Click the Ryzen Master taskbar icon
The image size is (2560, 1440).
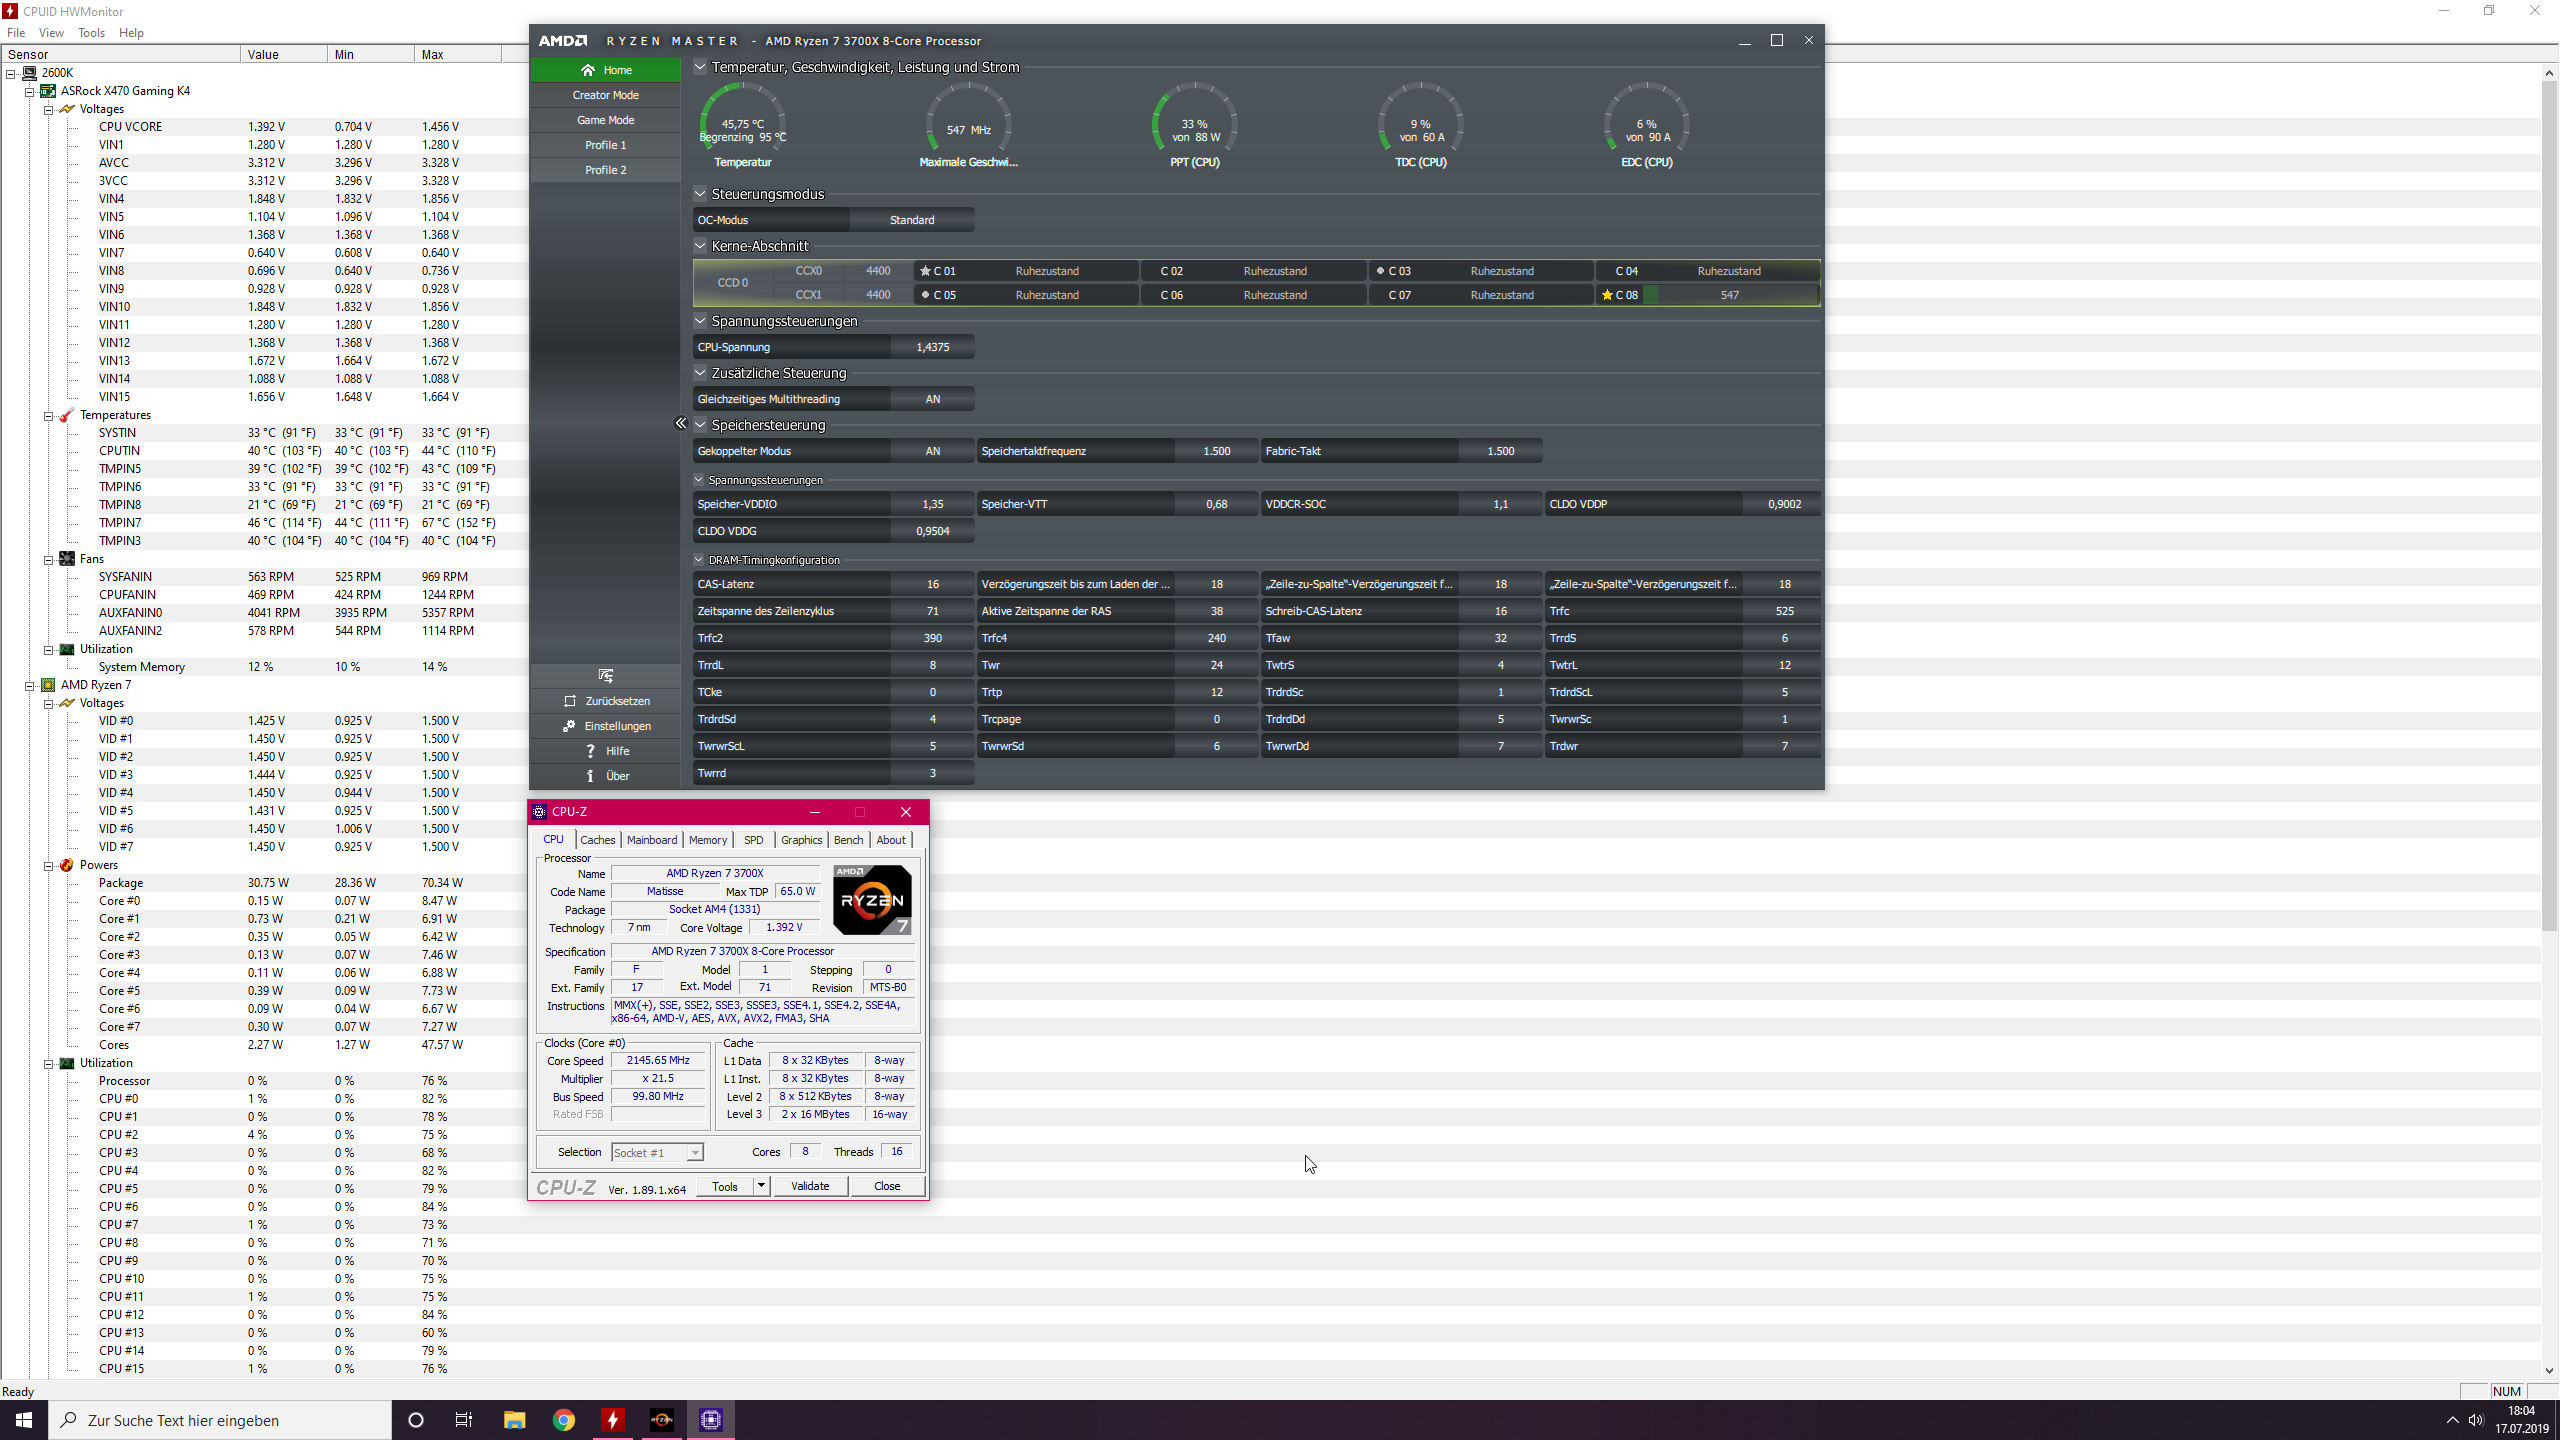pos(662,1420)
